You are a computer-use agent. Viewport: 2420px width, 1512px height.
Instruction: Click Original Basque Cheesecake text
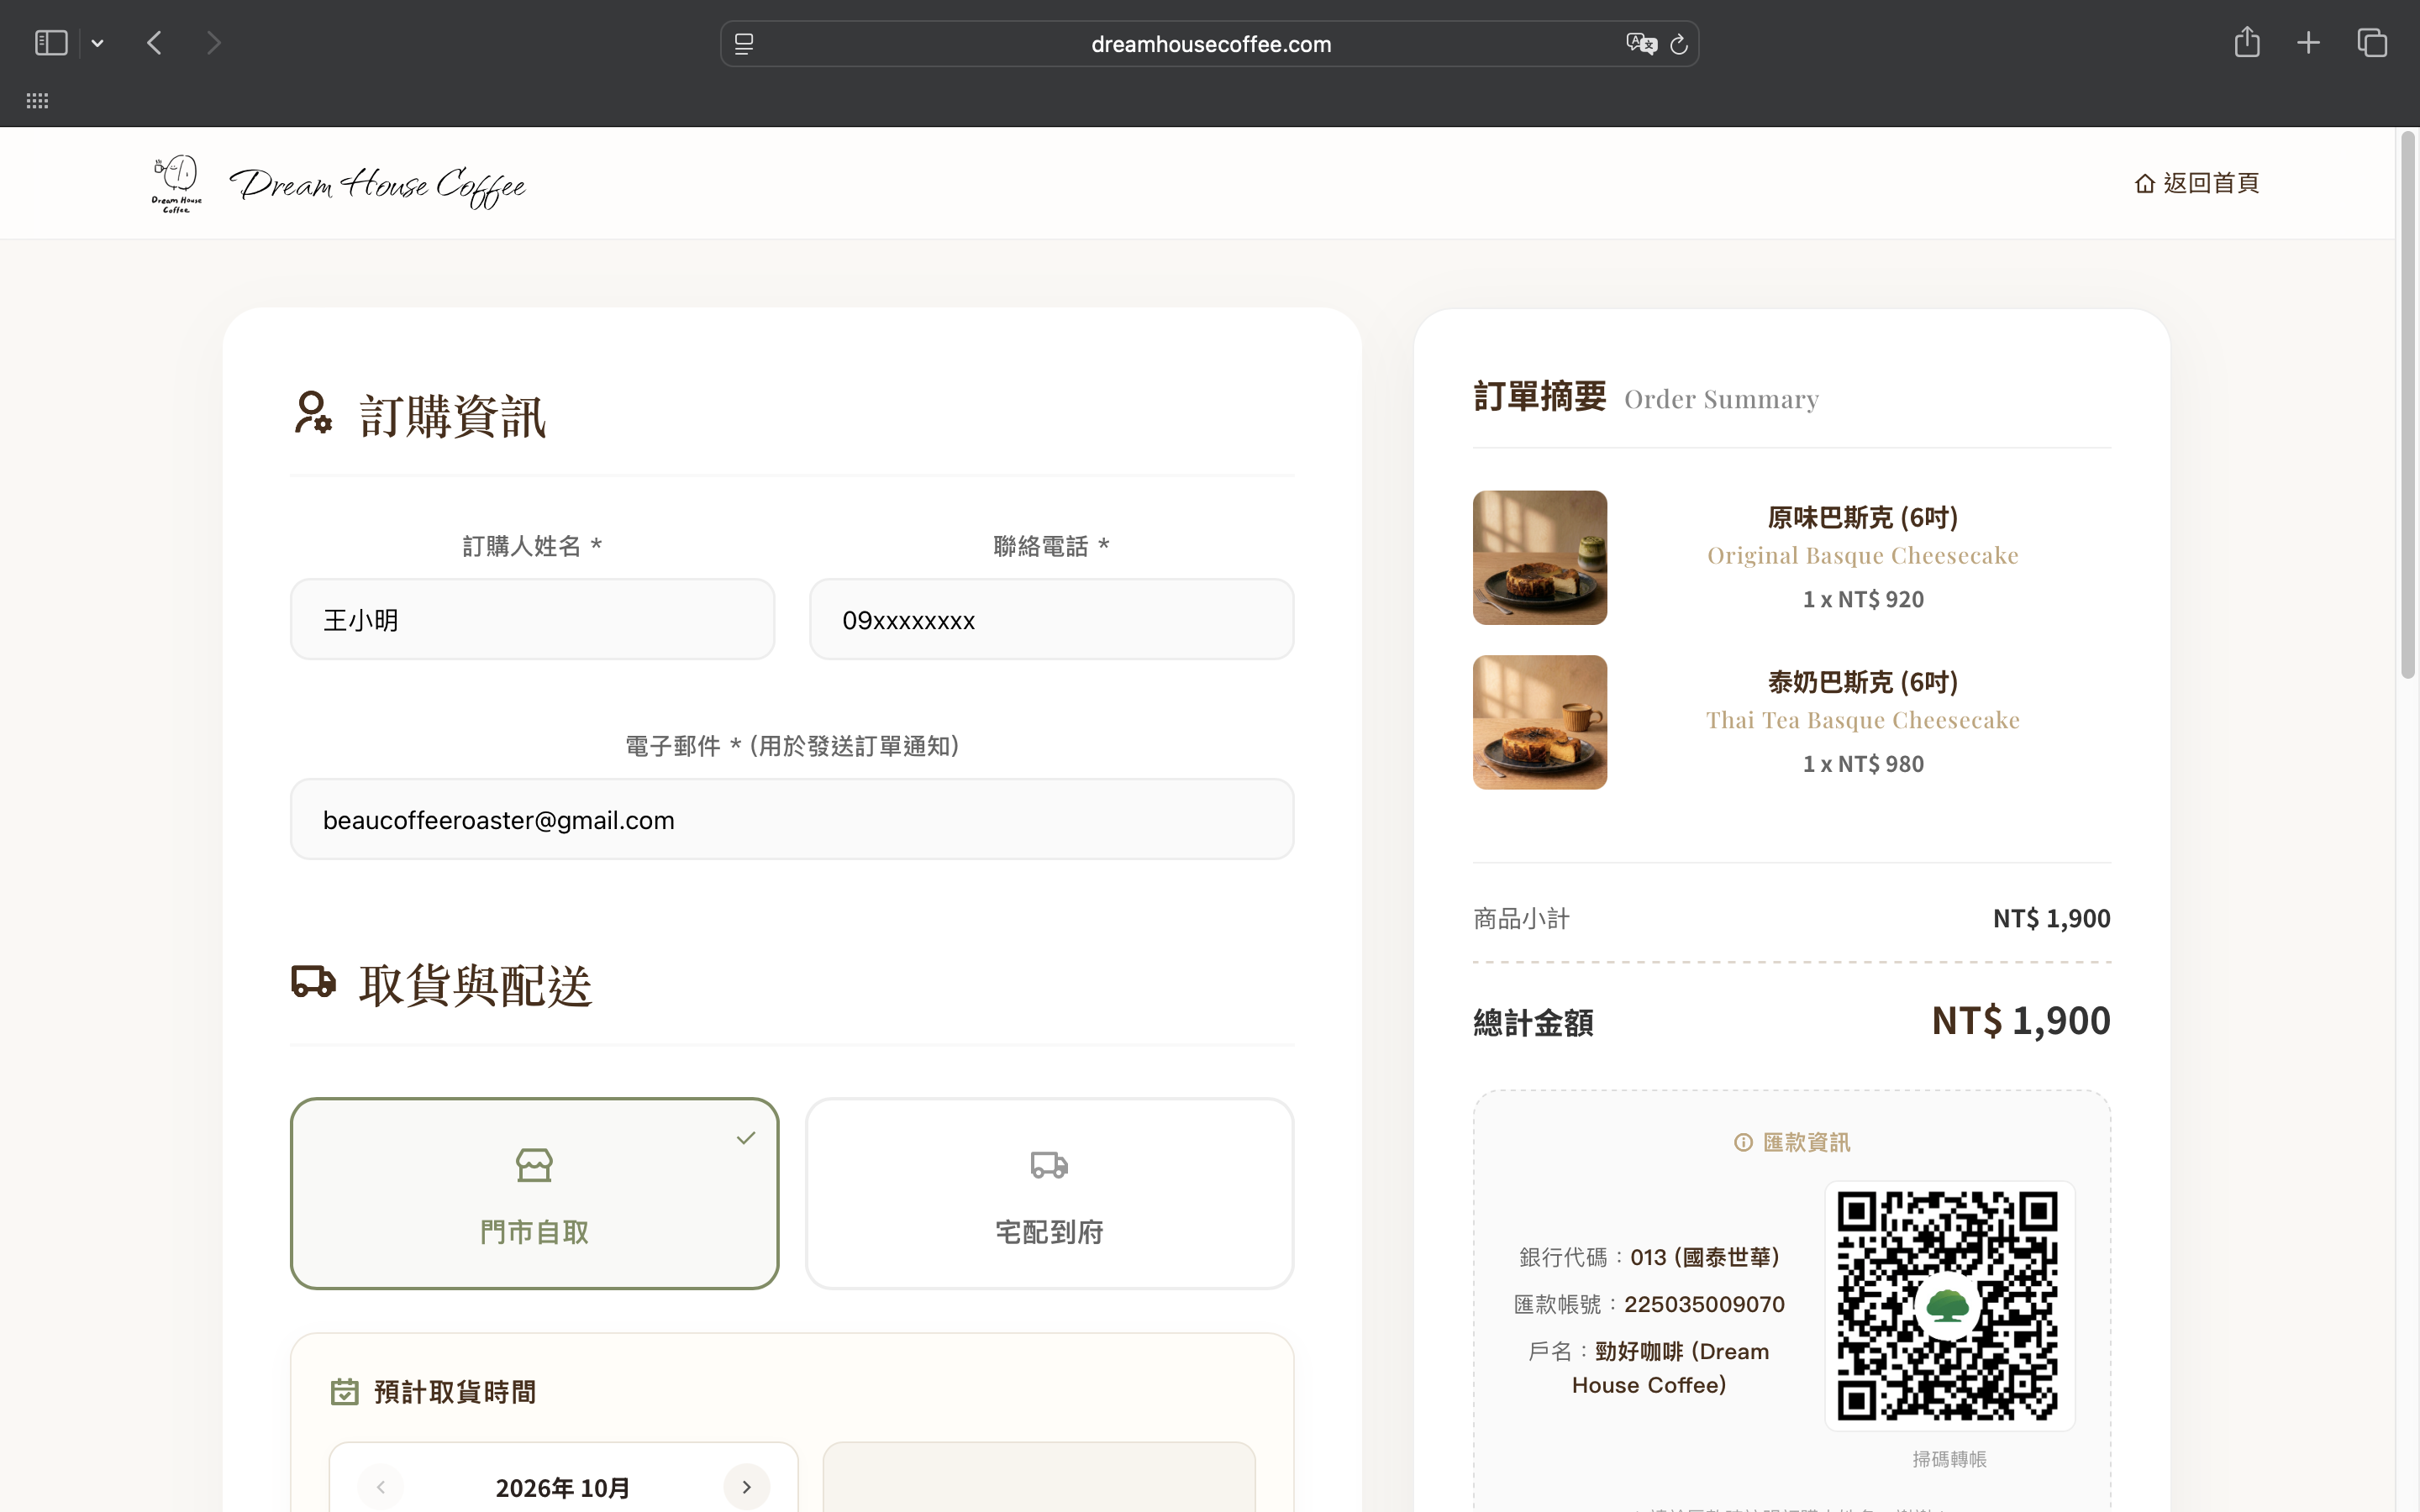coord(1862,556)
